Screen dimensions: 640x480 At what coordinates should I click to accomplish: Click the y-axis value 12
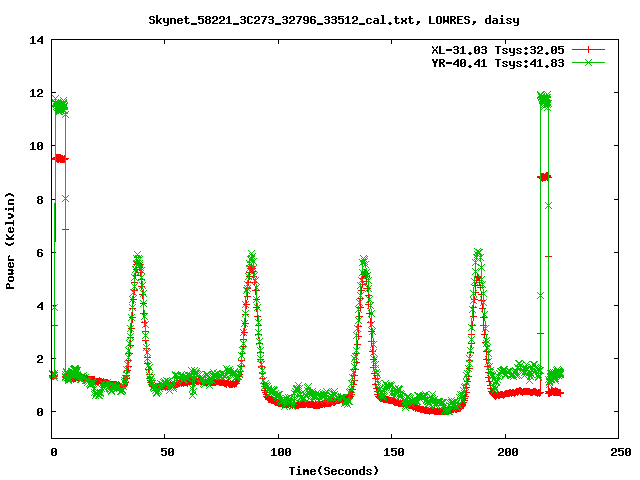(x=36, y=93)
